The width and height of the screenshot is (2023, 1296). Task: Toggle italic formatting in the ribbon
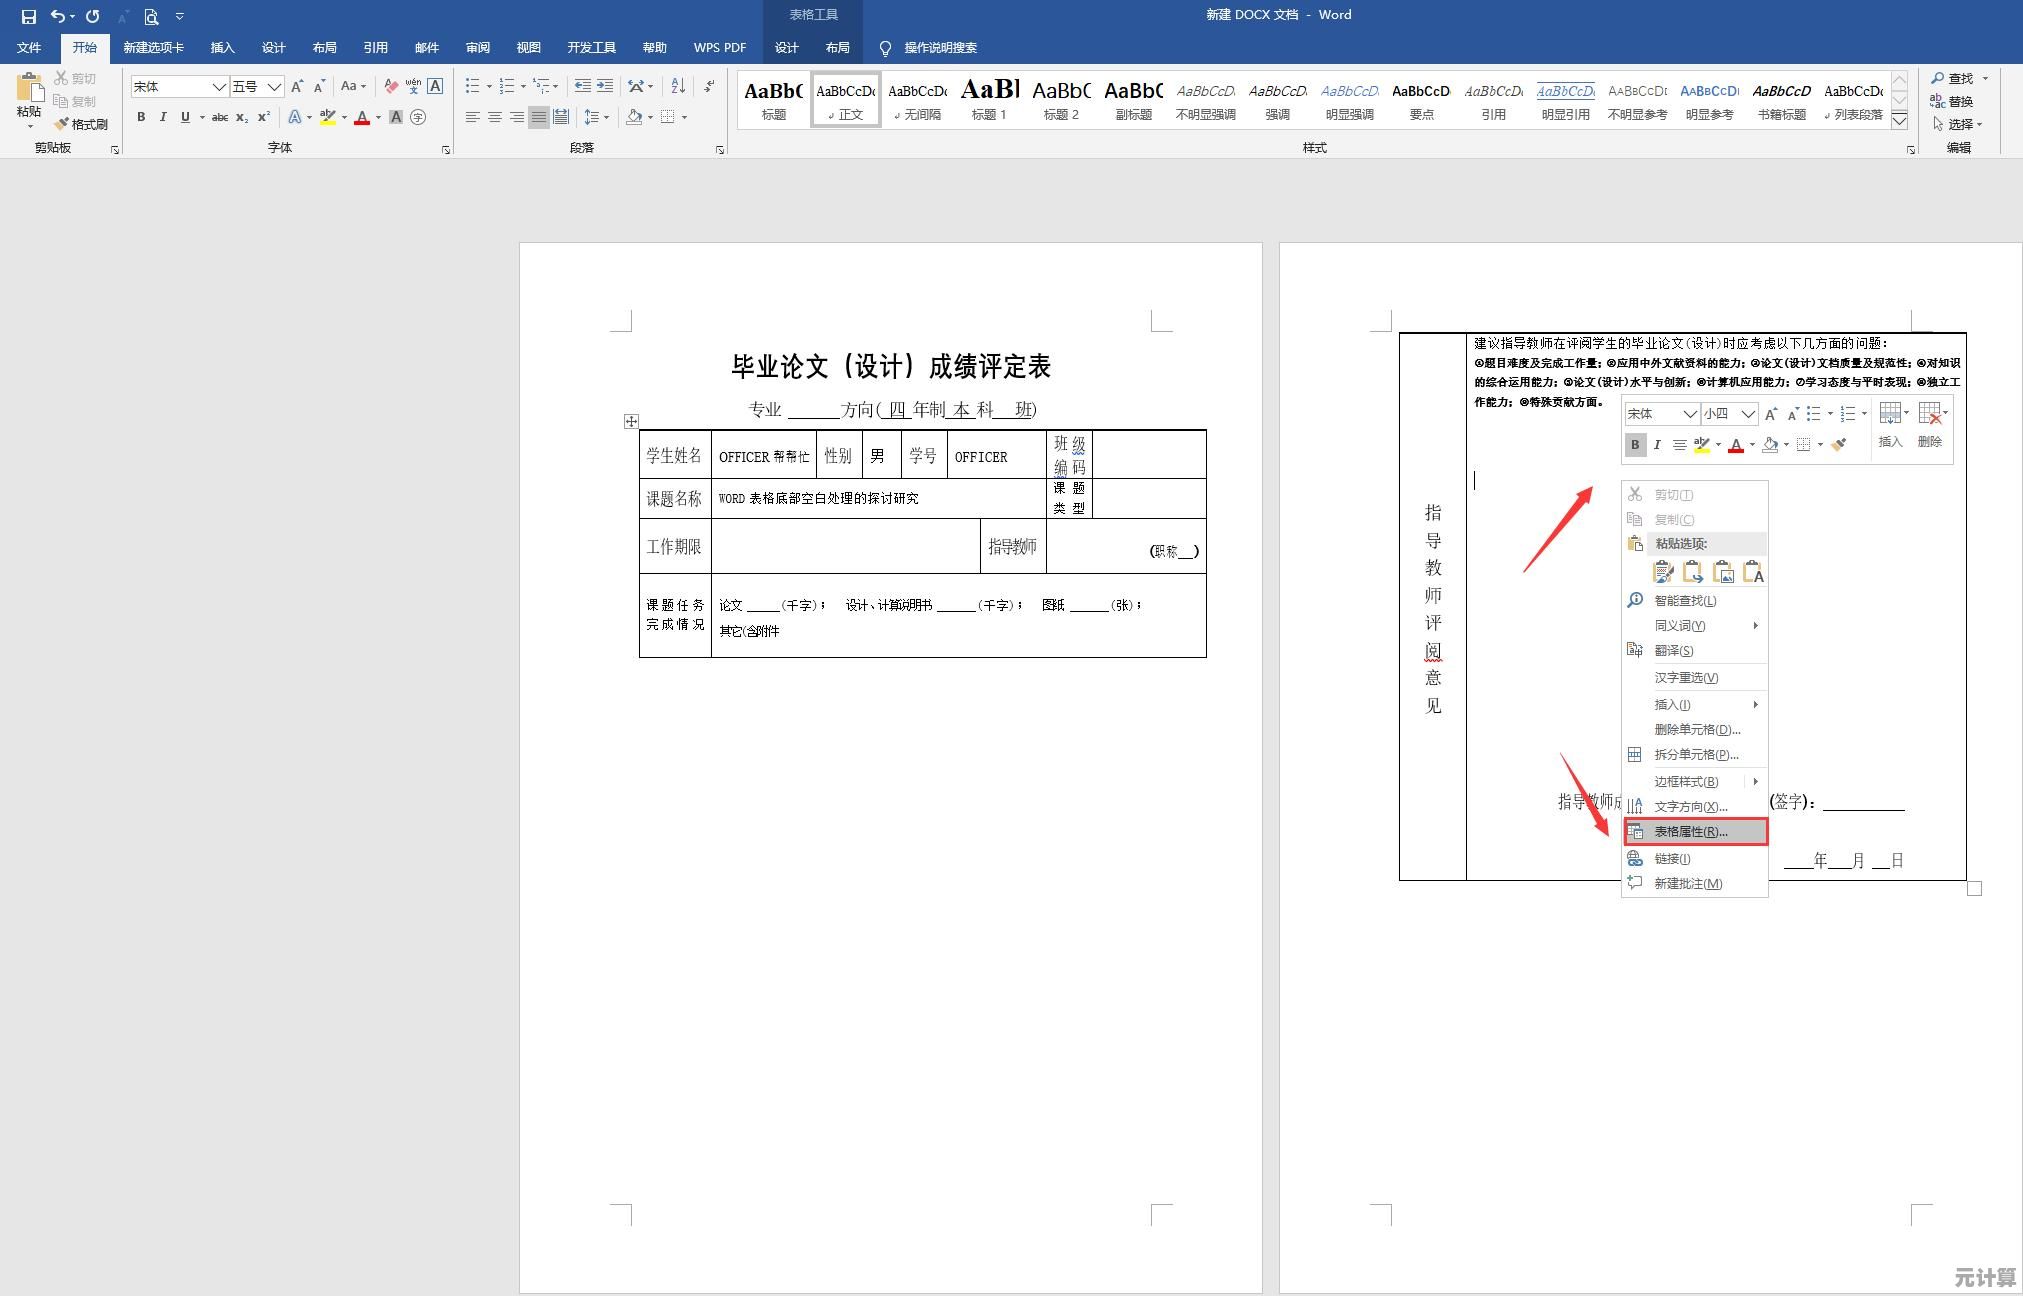[163, 117]
